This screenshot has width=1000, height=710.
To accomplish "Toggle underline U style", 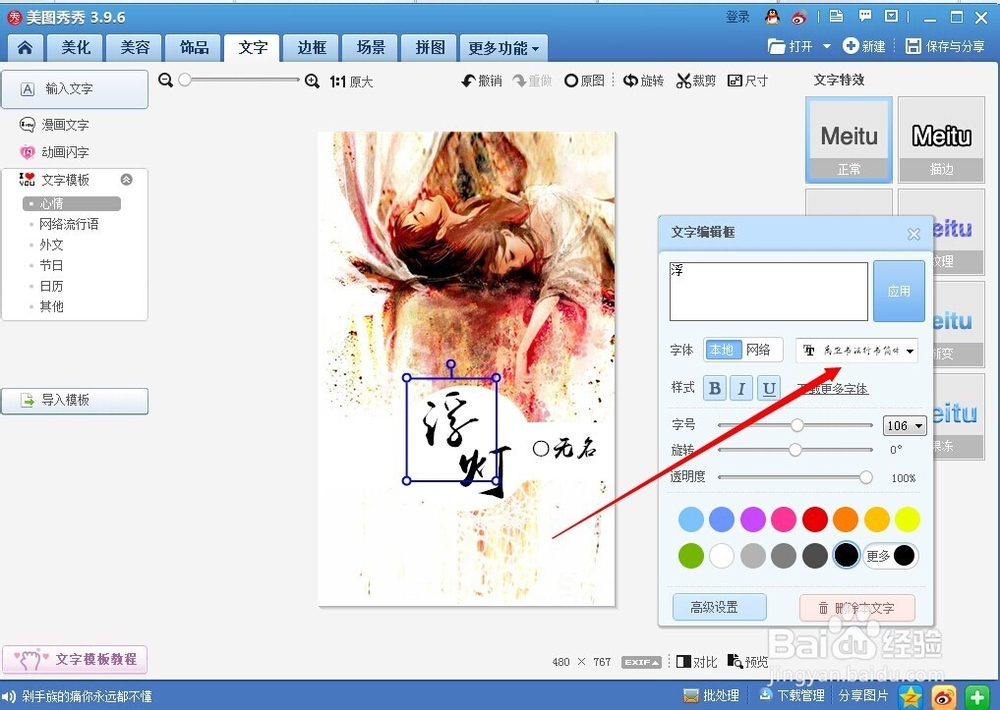I will 769,388.
